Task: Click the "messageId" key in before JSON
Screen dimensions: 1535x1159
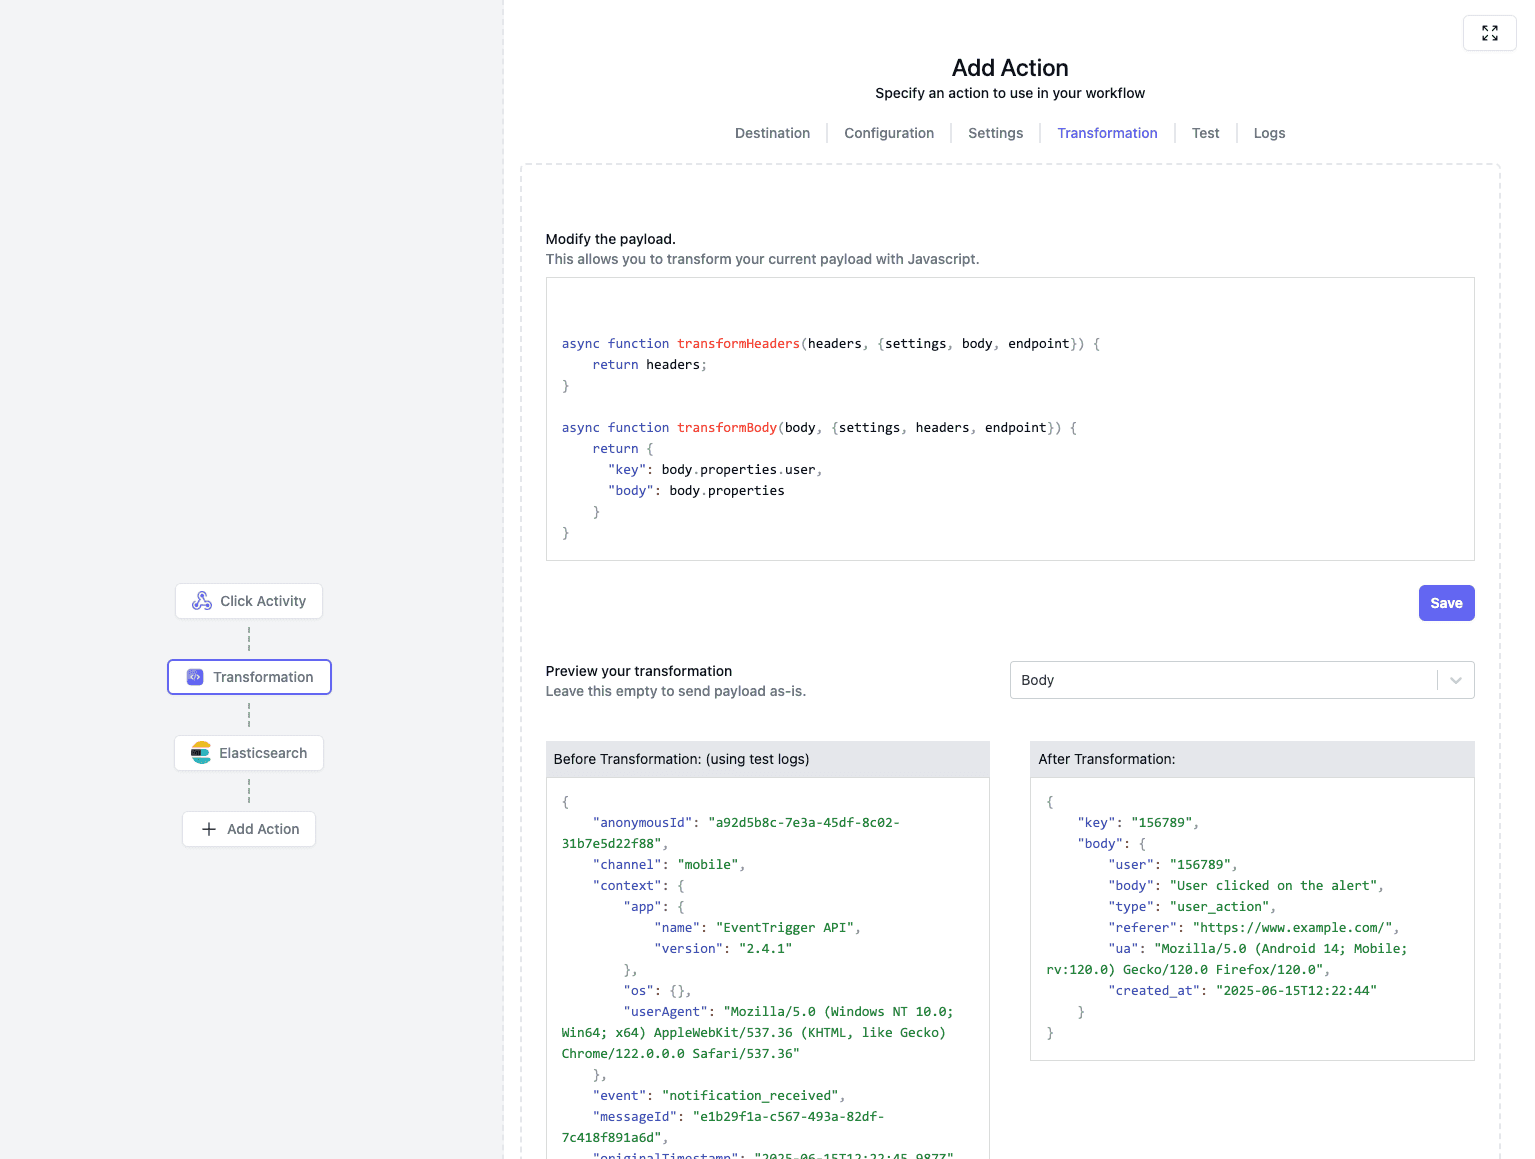Action: pos(634,1117)
